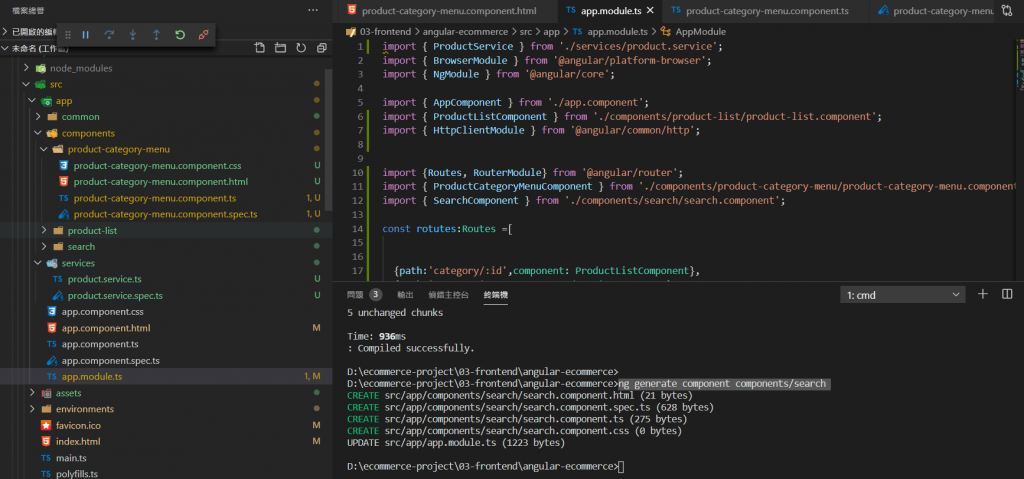The image size is (1024, 479).
Task: Select app.module.ts in explorer tree
Action: click(91, 376)
